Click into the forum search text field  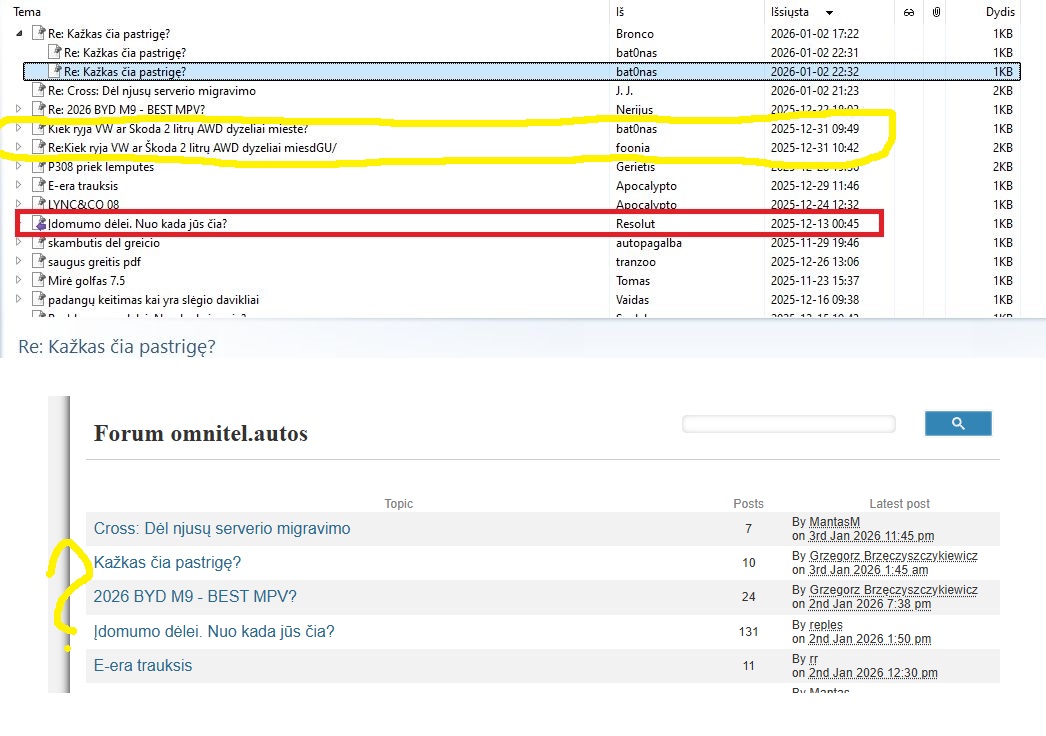tap(788, 425)
